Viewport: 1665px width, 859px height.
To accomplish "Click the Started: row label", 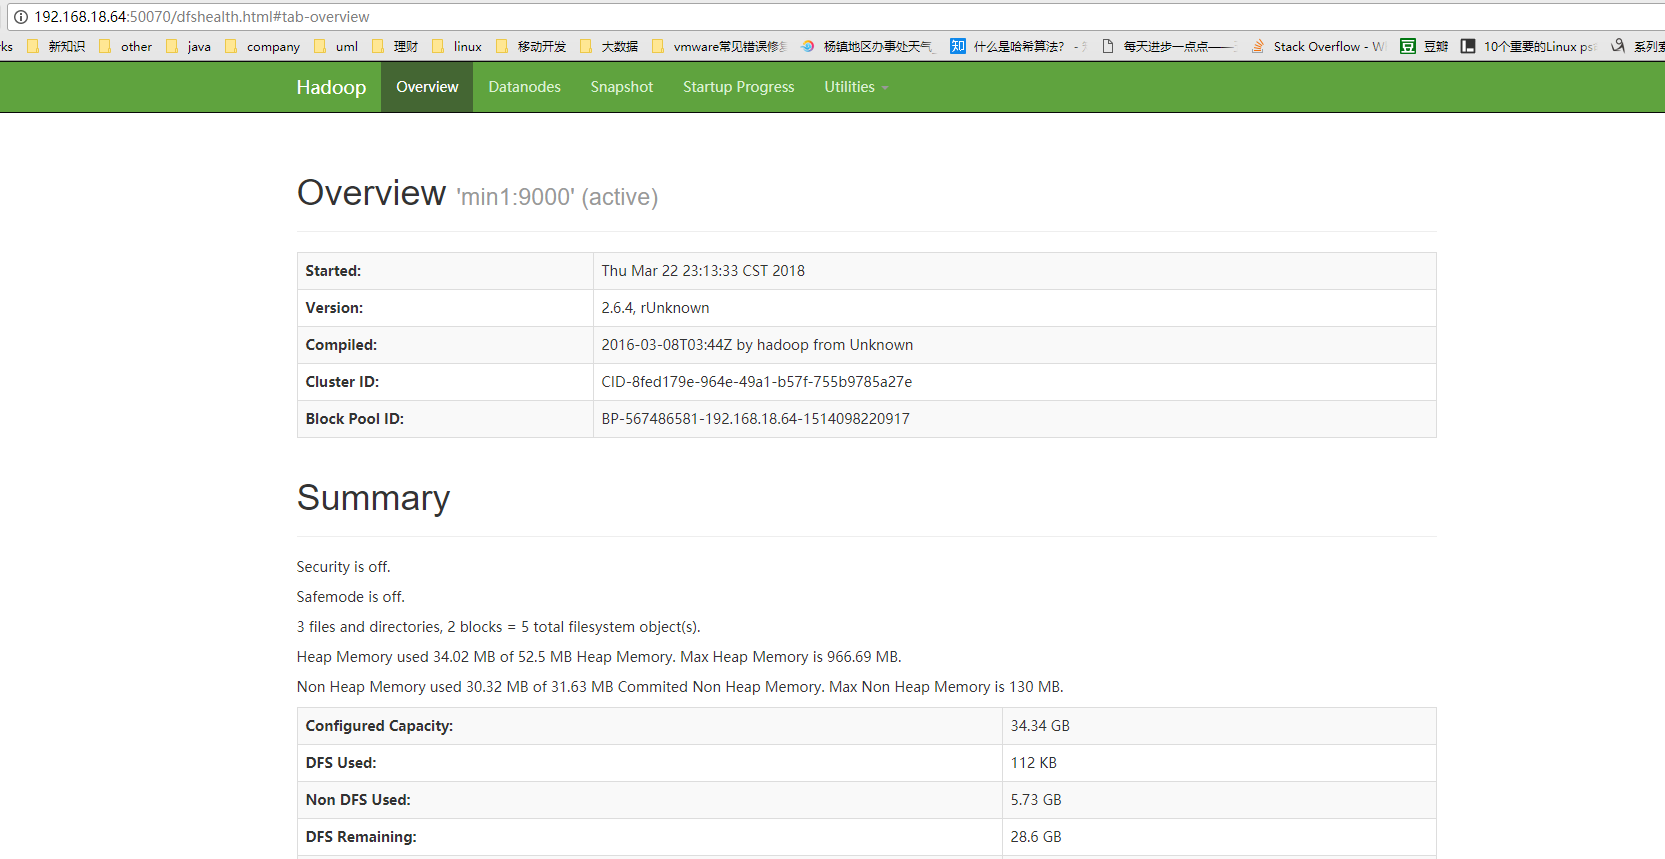I will (x=333, y=271).
